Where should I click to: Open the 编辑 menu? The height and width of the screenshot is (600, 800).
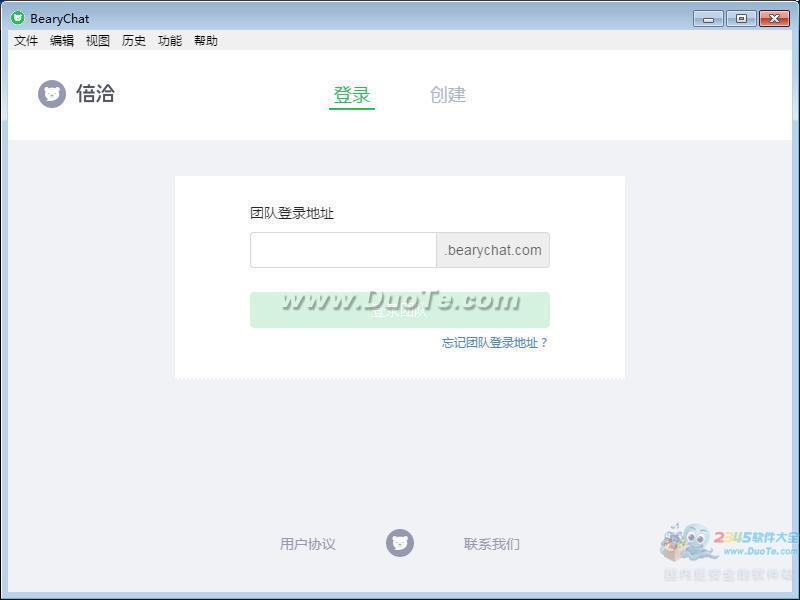pos(62,40)
